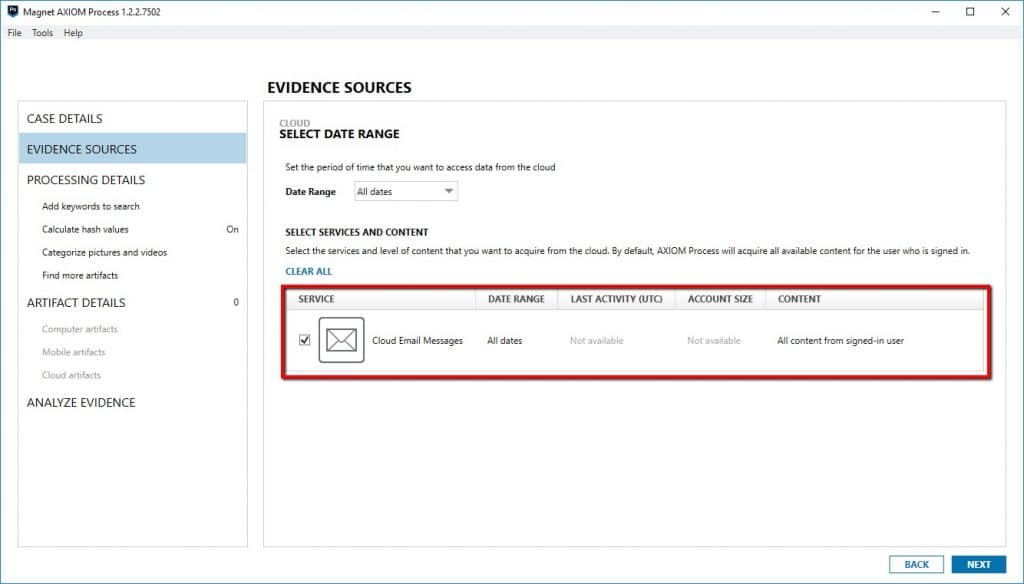Click 'All content from signed-in user' cell
Viewport: 1024px width, 584px height.
(840, 340)
